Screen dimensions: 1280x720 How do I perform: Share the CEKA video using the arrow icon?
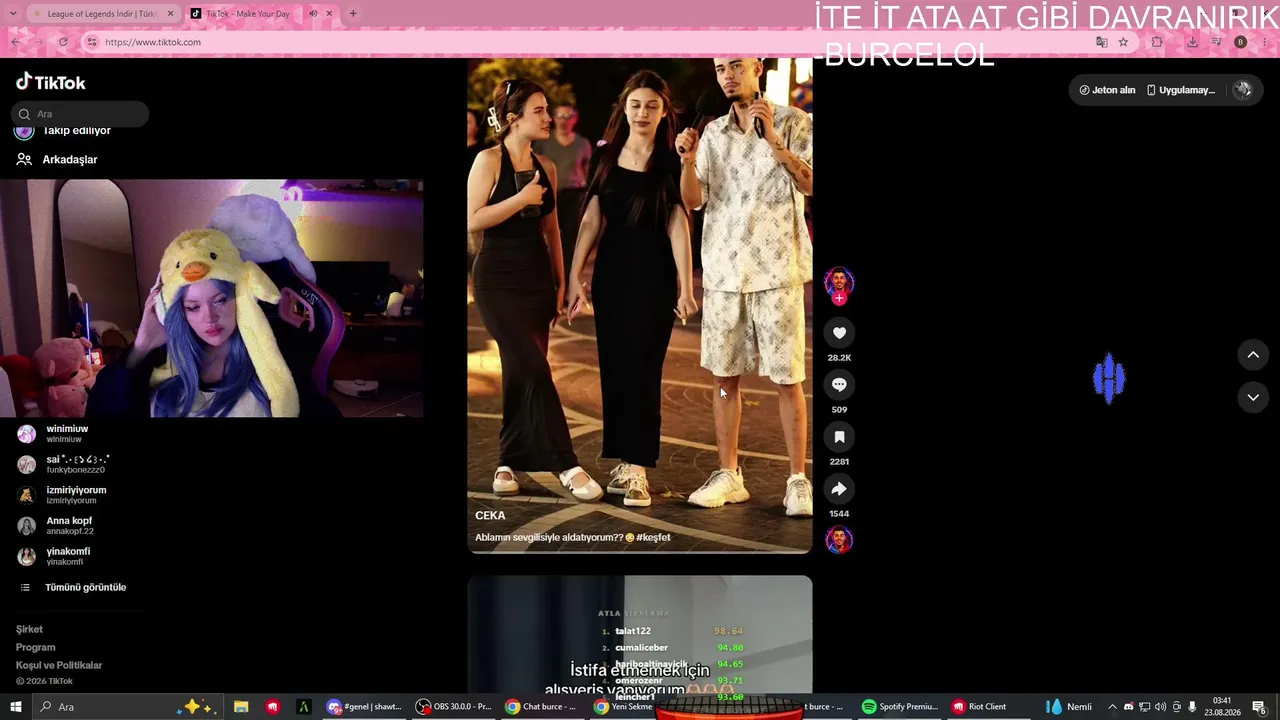tap(839, 489)
